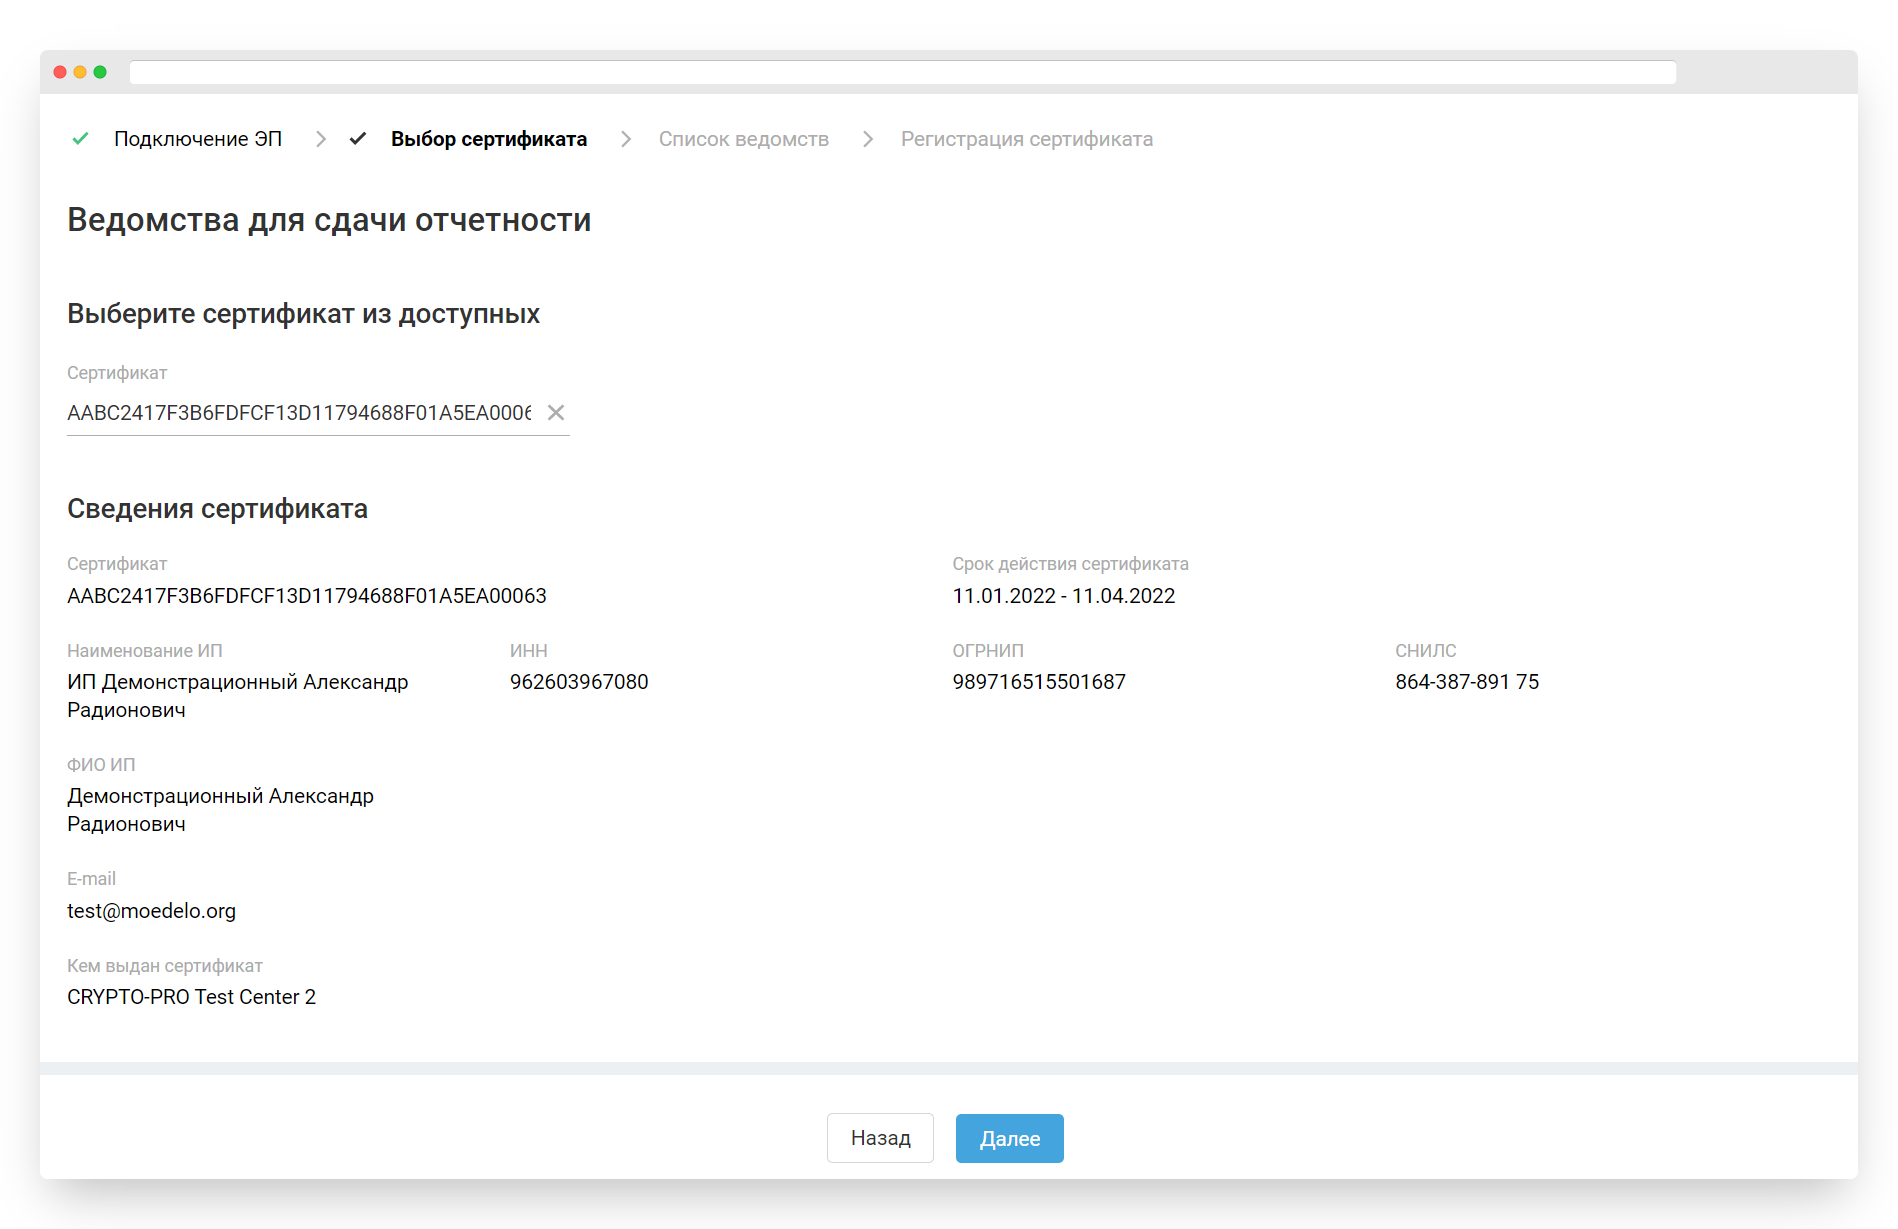The image size is (1898, 1229).
Task: Click chevron before Регистрация сертификата step
Action: tap(868, 139)
